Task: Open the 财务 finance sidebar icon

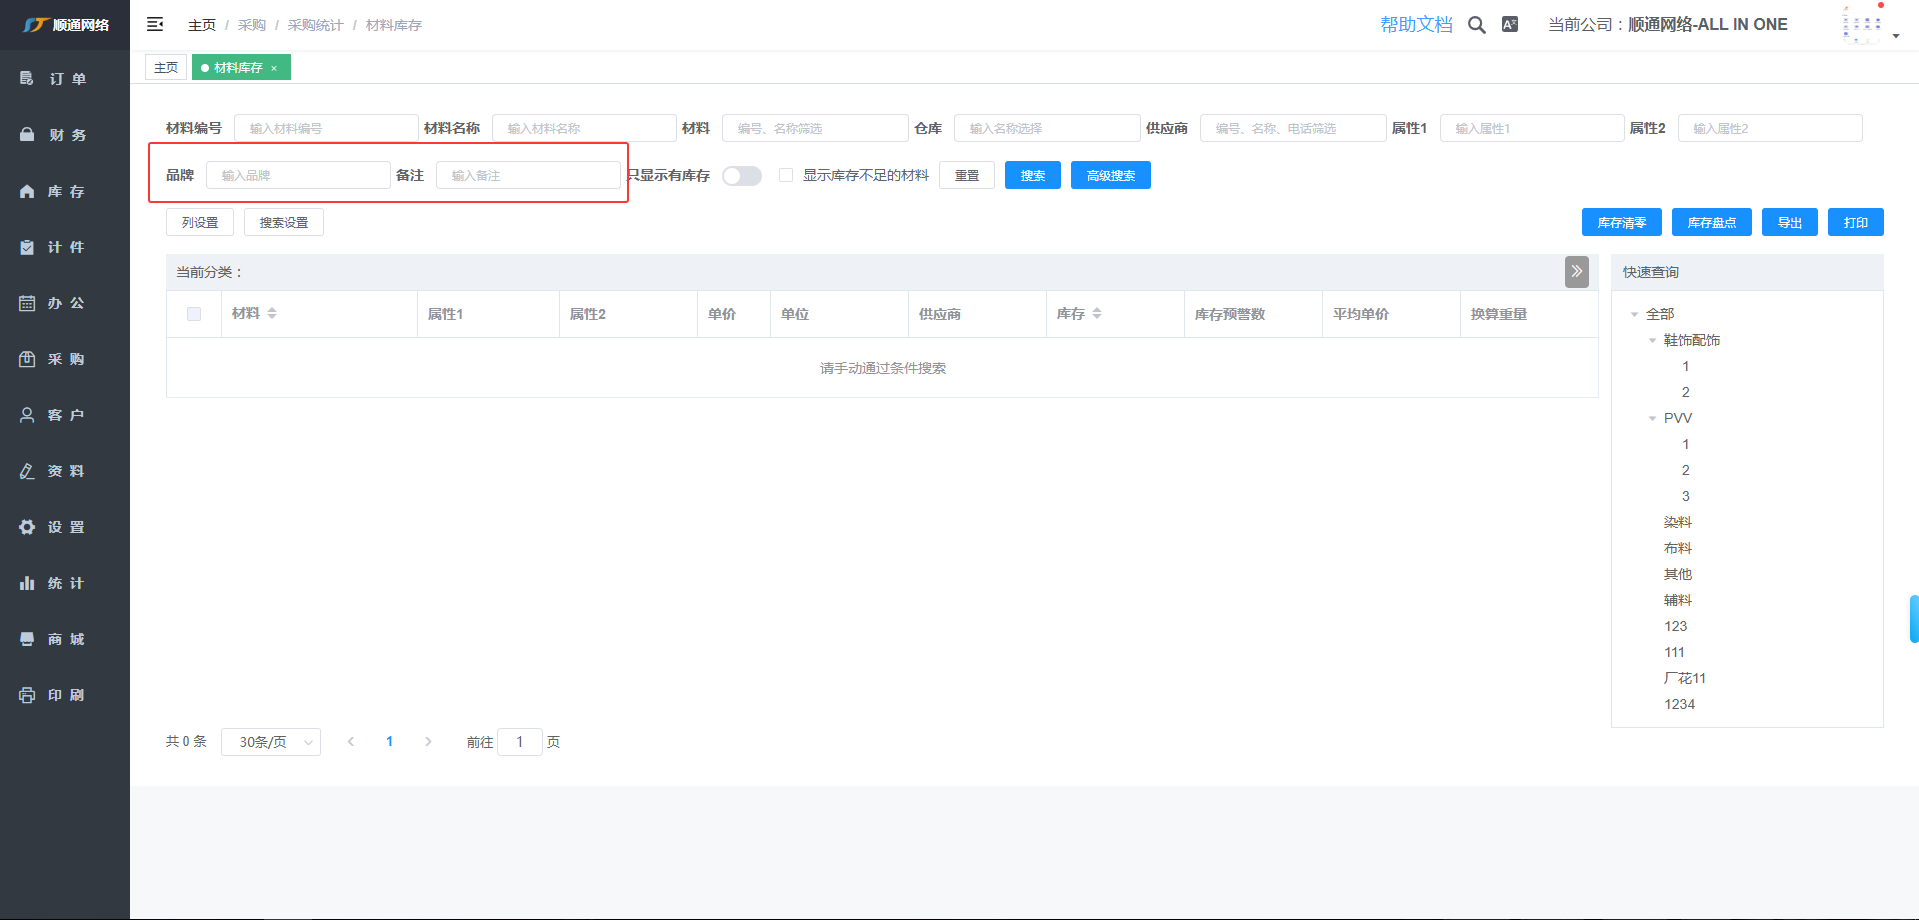Action: pos(27,135)
